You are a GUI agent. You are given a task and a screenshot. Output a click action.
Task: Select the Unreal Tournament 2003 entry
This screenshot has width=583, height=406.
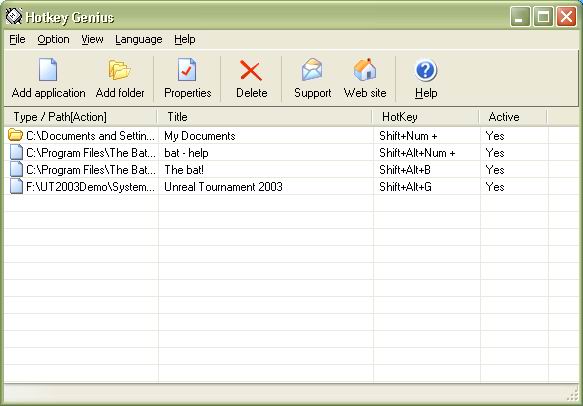223,187
